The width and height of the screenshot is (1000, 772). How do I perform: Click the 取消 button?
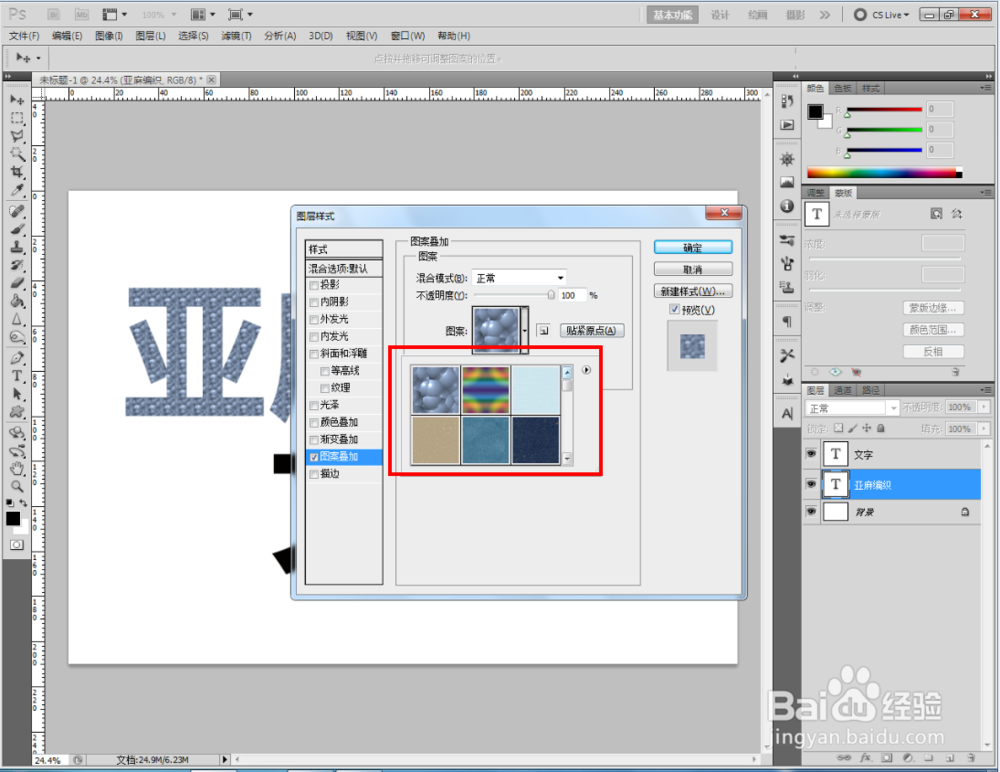coord(693,270)
